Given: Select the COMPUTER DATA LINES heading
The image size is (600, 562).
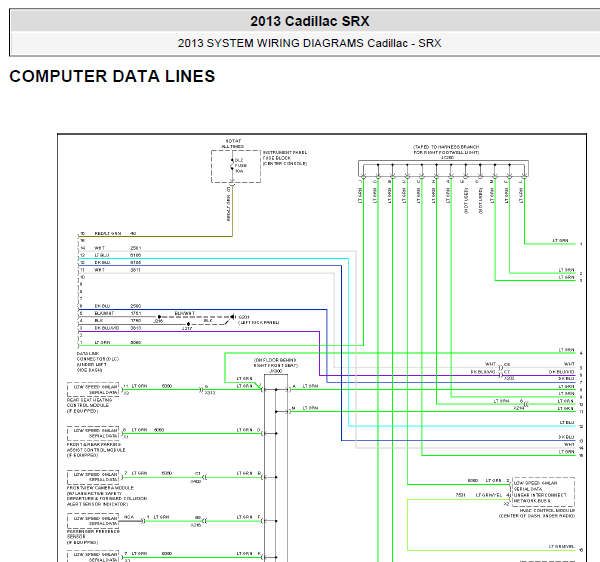Looking at the screenshot, I should click(x=112, y=76).
